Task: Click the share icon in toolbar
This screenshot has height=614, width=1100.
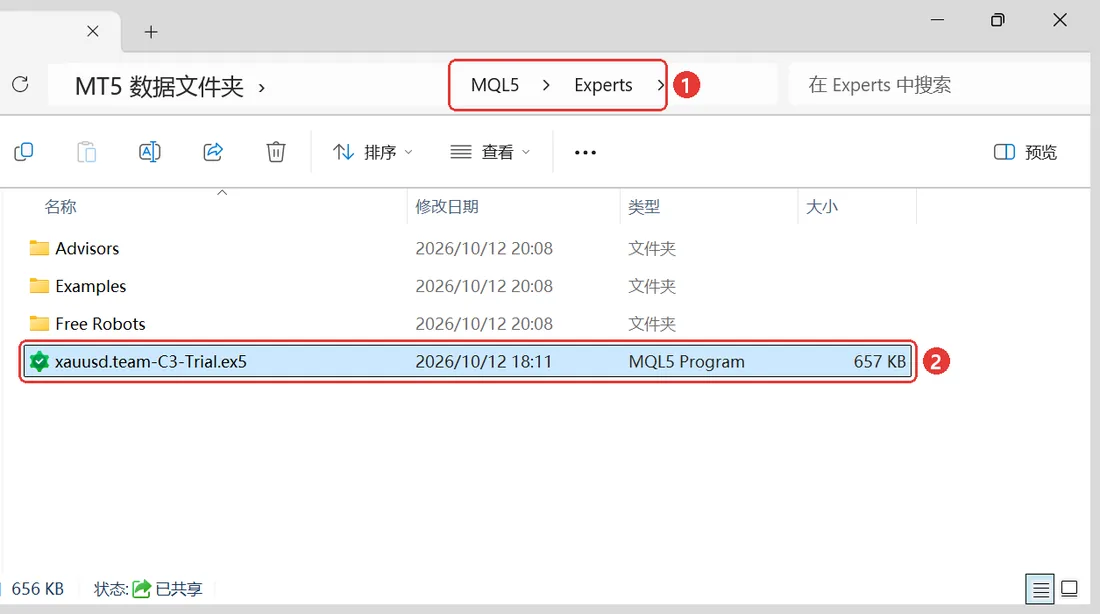Action: point(213,152)
